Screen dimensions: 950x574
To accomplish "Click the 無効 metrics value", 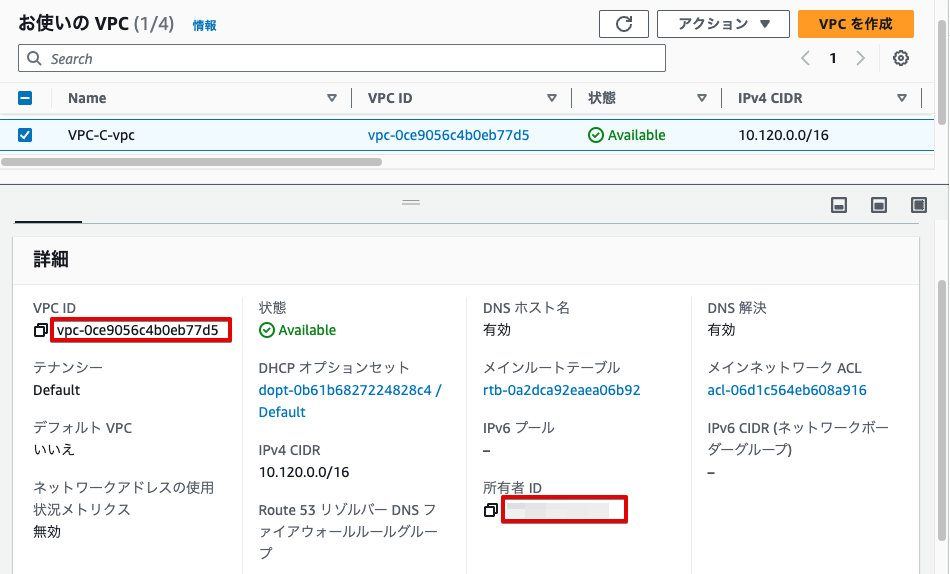I will (x=47, y=532).
